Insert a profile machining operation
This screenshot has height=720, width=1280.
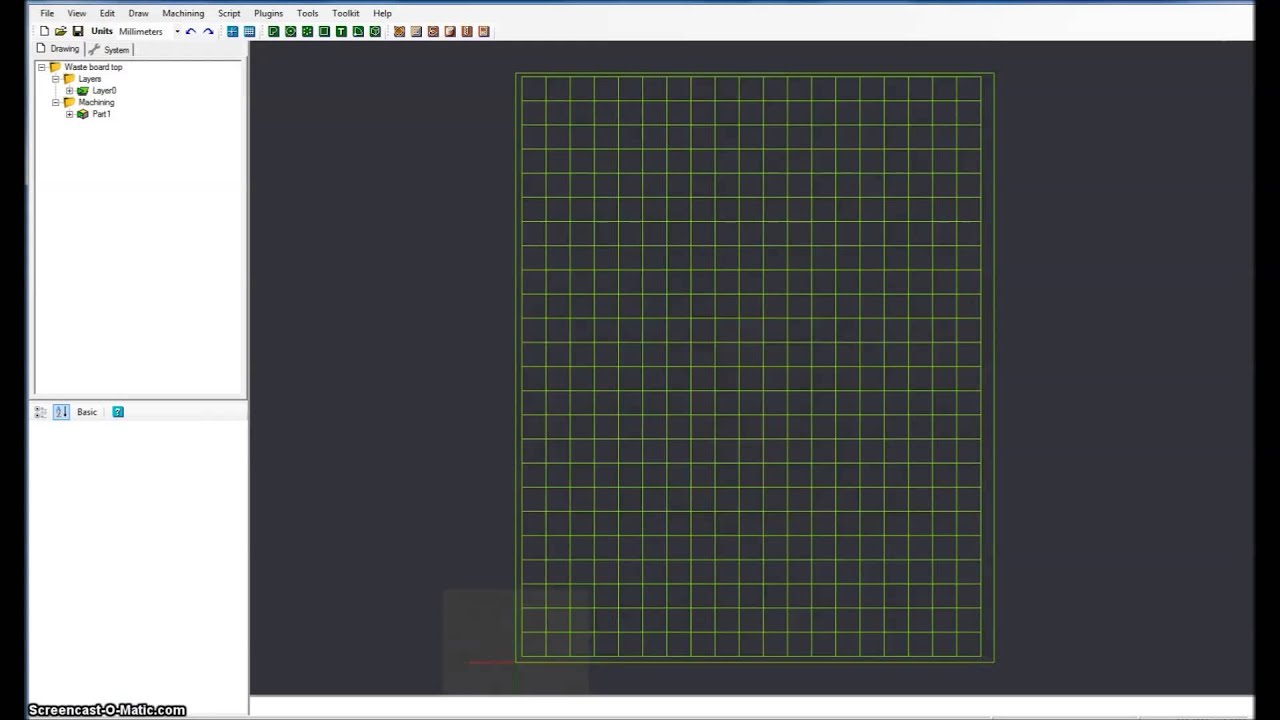[x=399, y=31]
